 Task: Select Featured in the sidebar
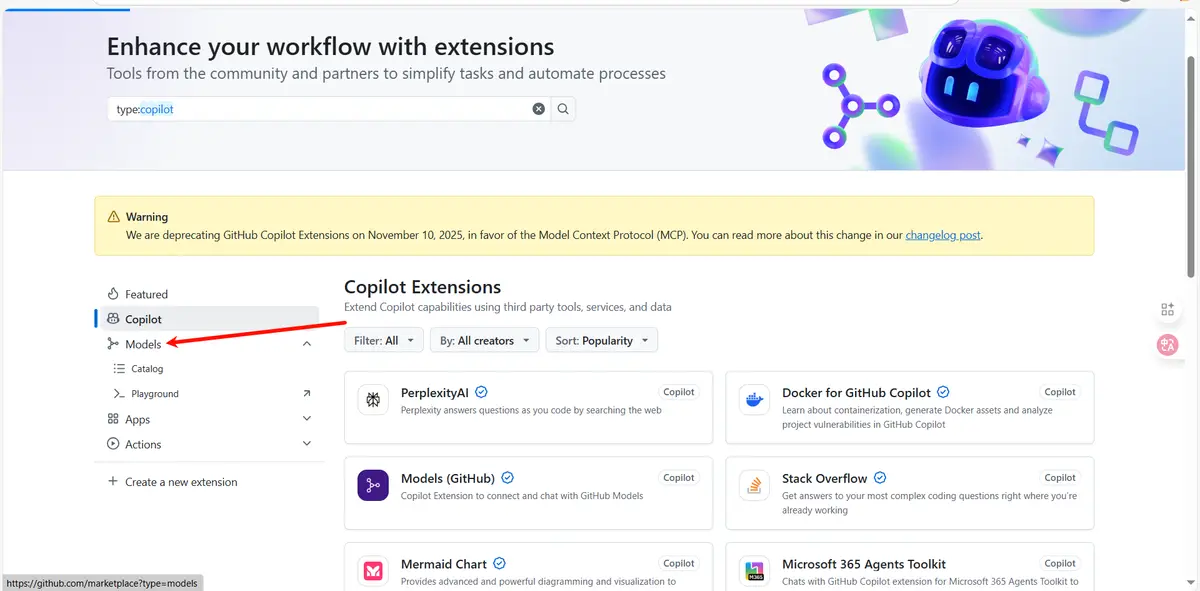click(146, 294)
